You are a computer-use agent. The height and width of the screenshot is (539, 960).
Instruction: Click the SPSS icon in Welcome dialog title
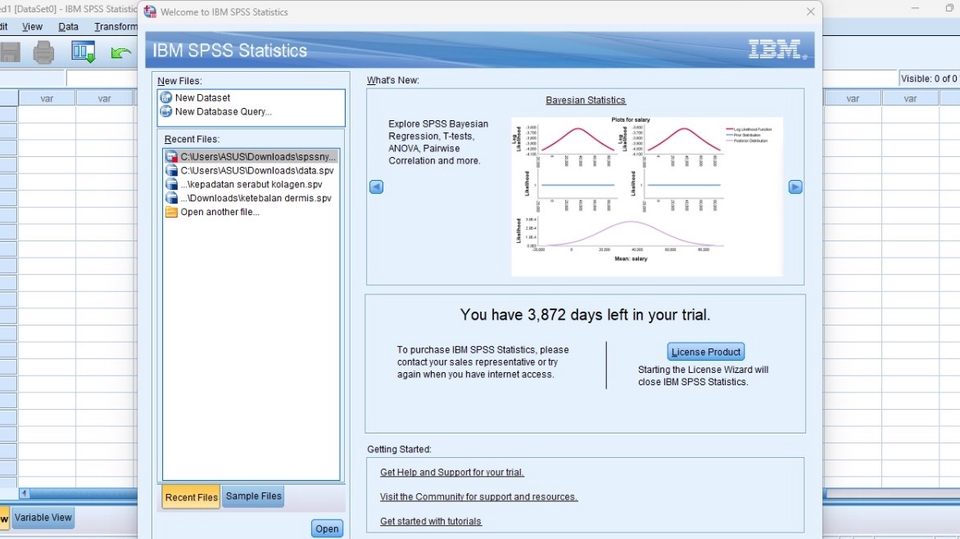coord(150,12)
